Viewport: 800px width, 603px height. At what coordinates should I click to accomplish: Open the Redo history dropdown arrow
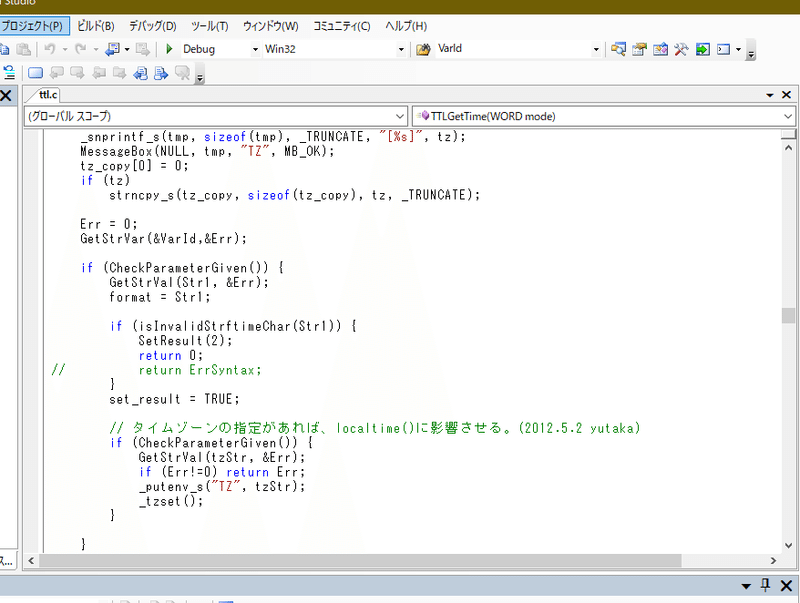(96, 49)
